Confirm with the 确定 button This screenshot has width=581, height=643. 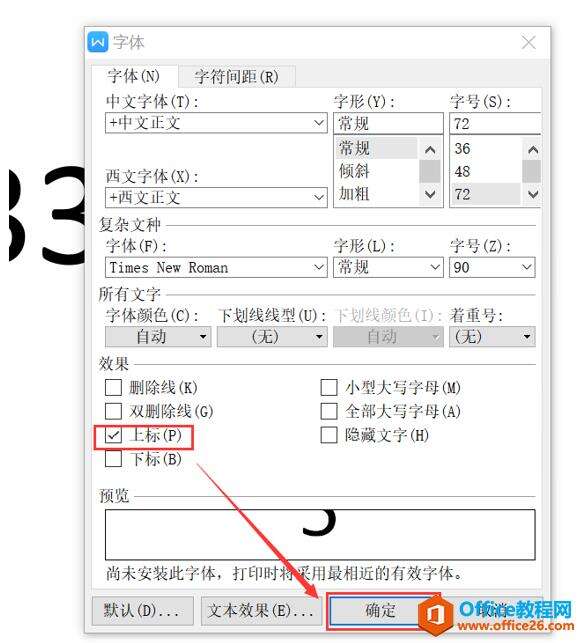380,611
